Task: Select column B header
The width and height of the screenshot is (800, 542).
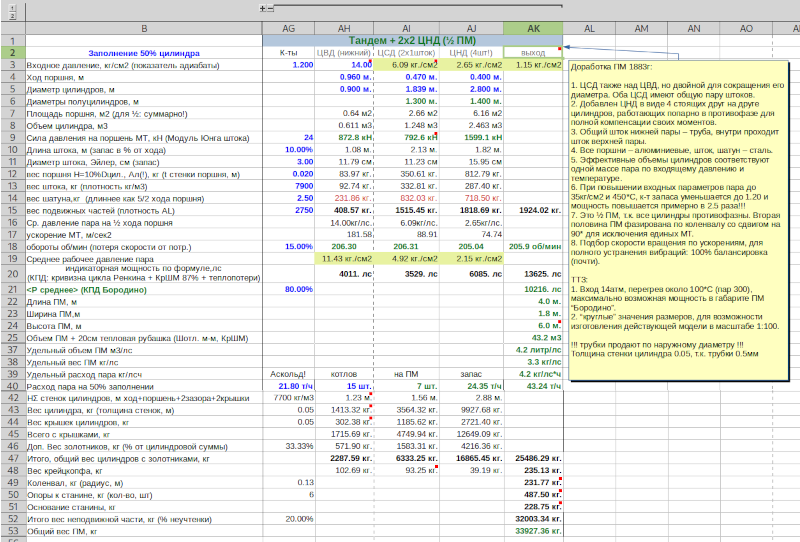Action: [144, 29]
